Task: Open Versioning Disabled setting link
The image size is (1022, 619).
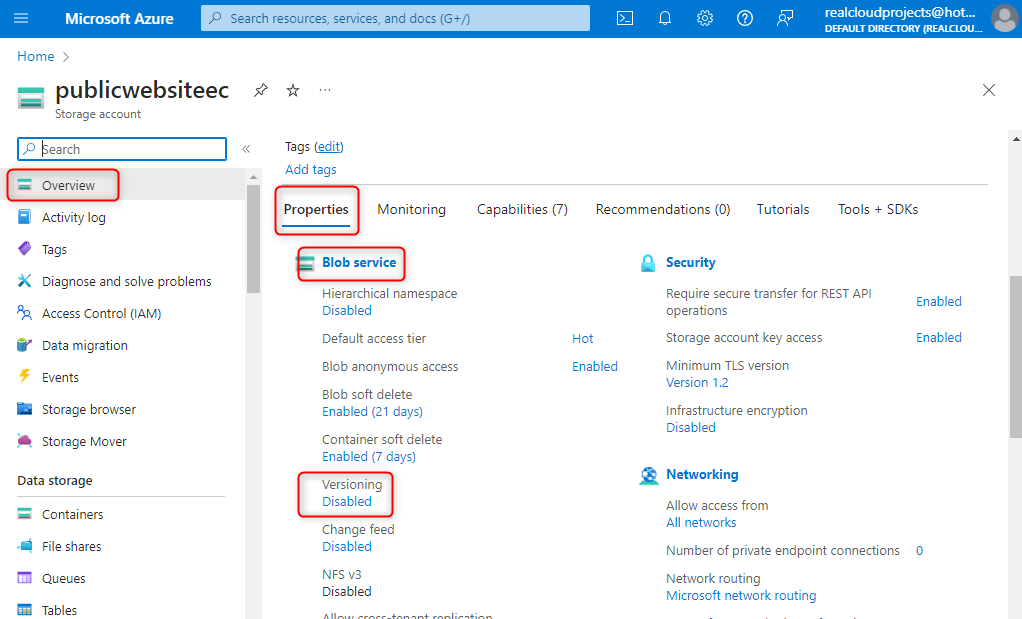Action: pyautogui.click(x=347, y=502)
